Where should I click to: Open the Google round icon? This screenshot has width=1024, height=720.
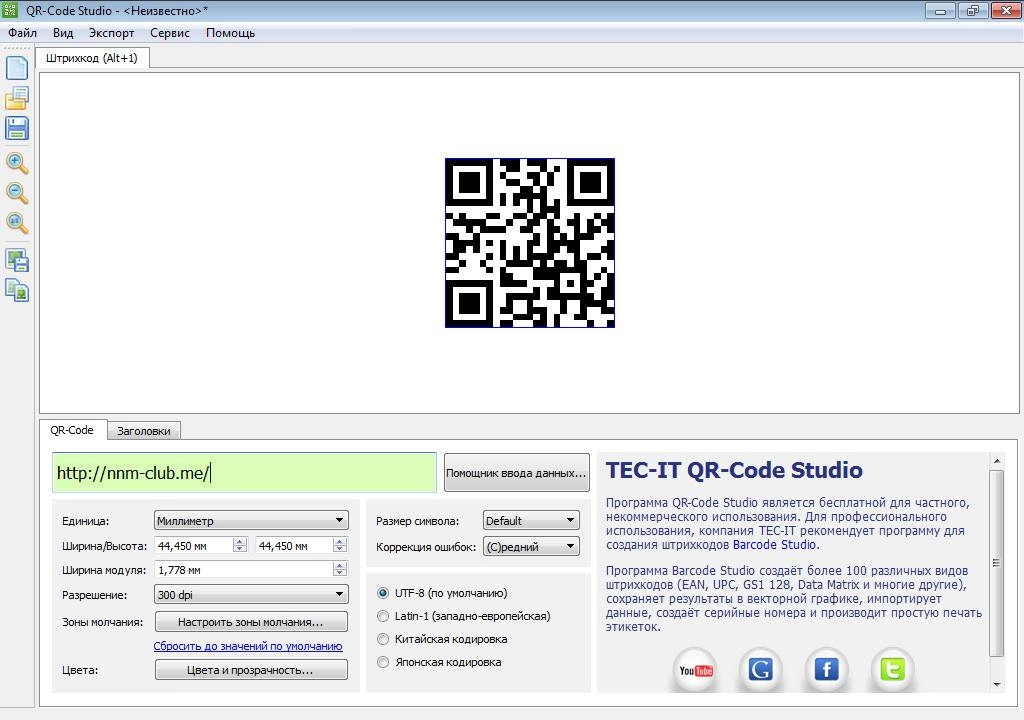click(761, 670)
